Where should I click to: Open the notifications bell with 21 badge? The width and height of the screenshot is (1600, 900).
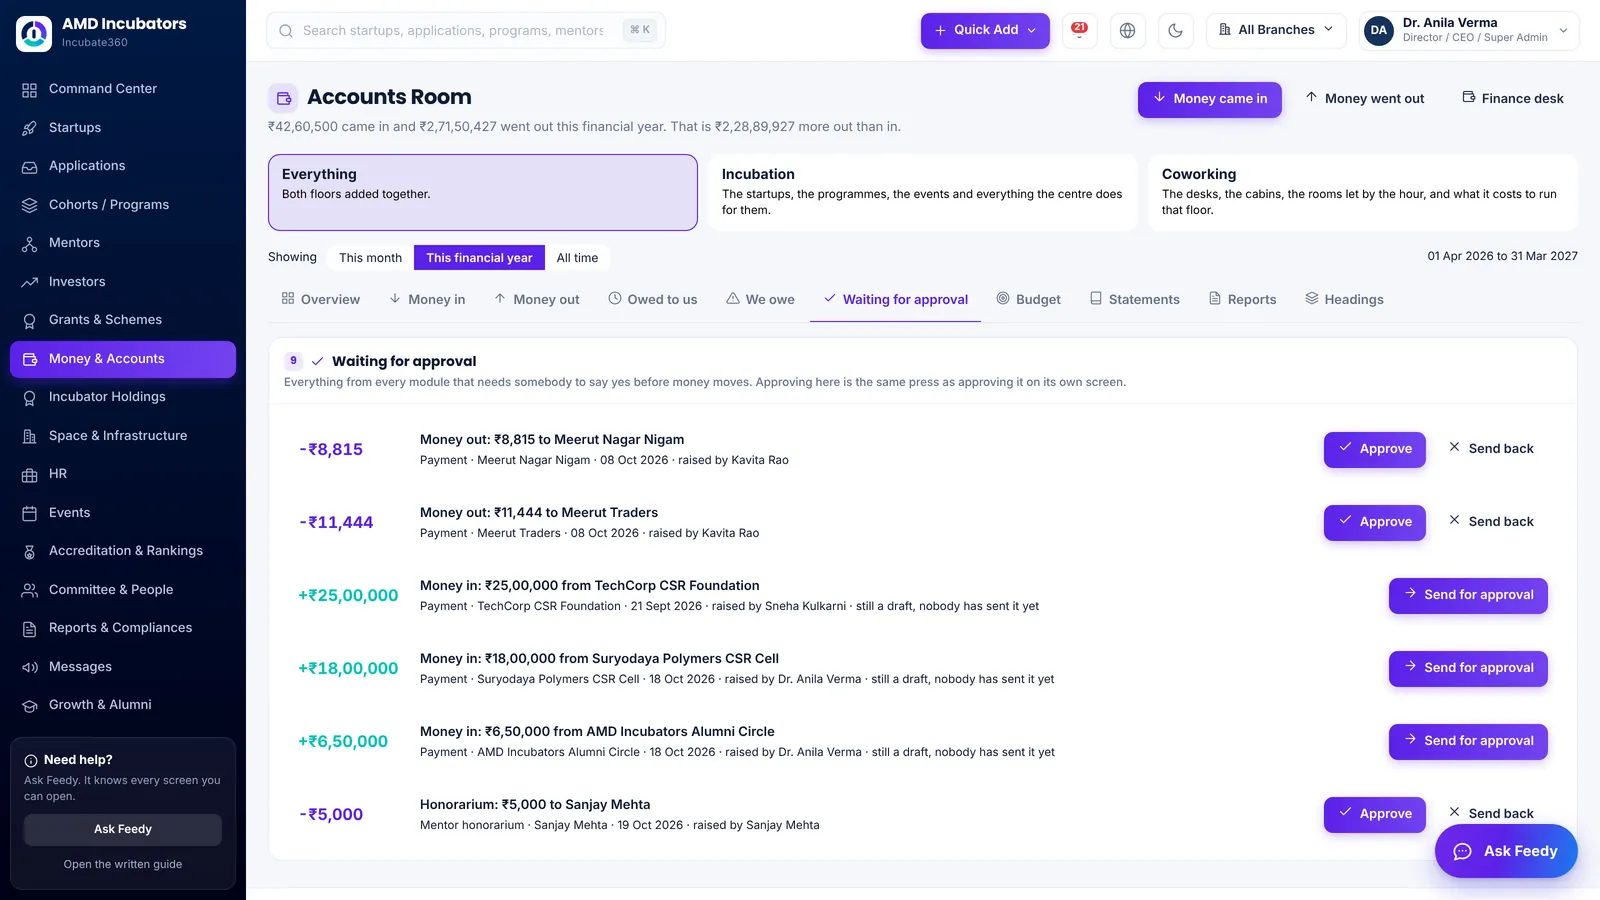(1079, 30)
